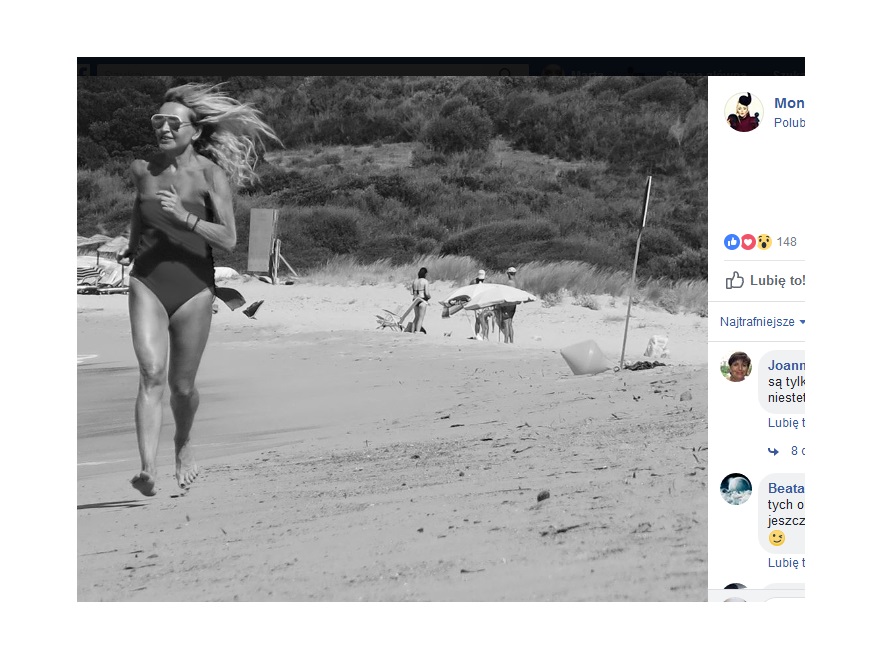
Task: Expand the 8 replies under Joanna's comment
Action: coord(798,451)
